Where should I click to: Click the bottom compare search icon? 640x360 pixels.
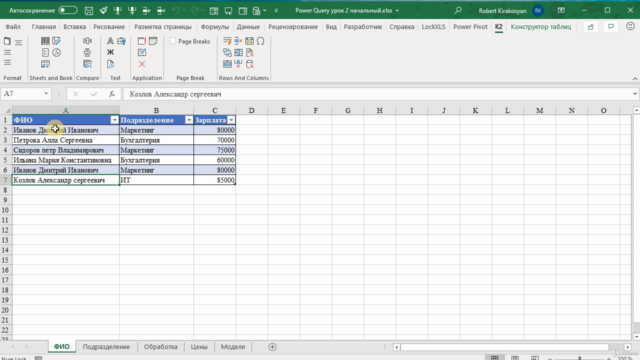tap(87, 64)
